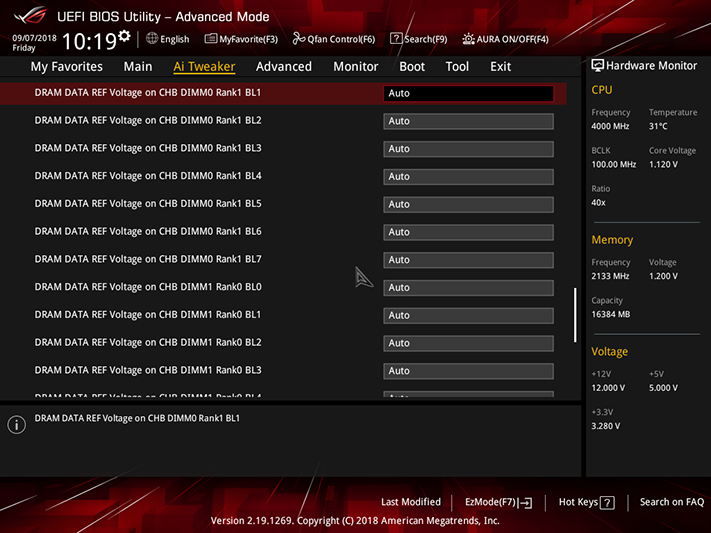
Task: Click the Hardware Monitor heading
Action: (651, 66)
